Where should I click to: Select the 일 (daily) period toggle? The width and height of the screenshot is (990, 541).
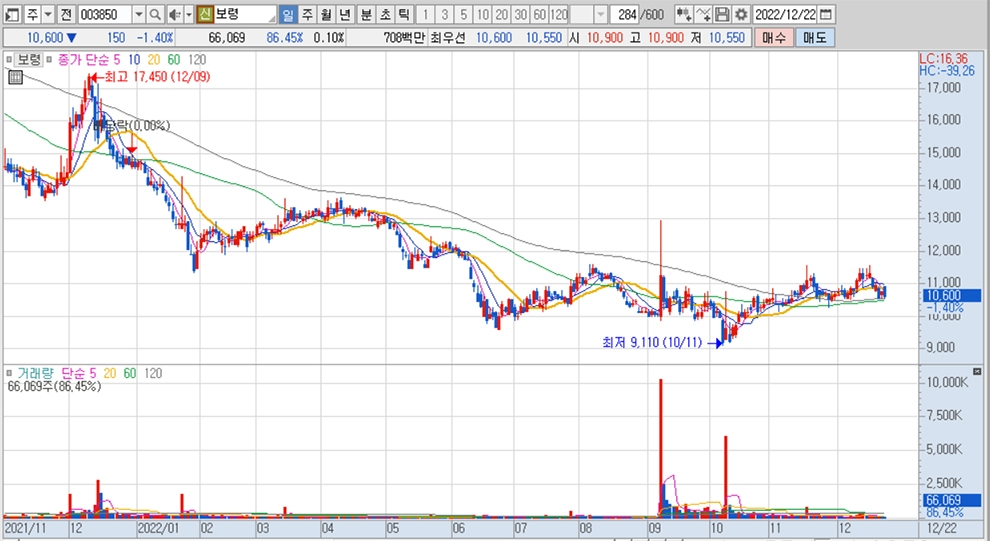pos(287,15)
